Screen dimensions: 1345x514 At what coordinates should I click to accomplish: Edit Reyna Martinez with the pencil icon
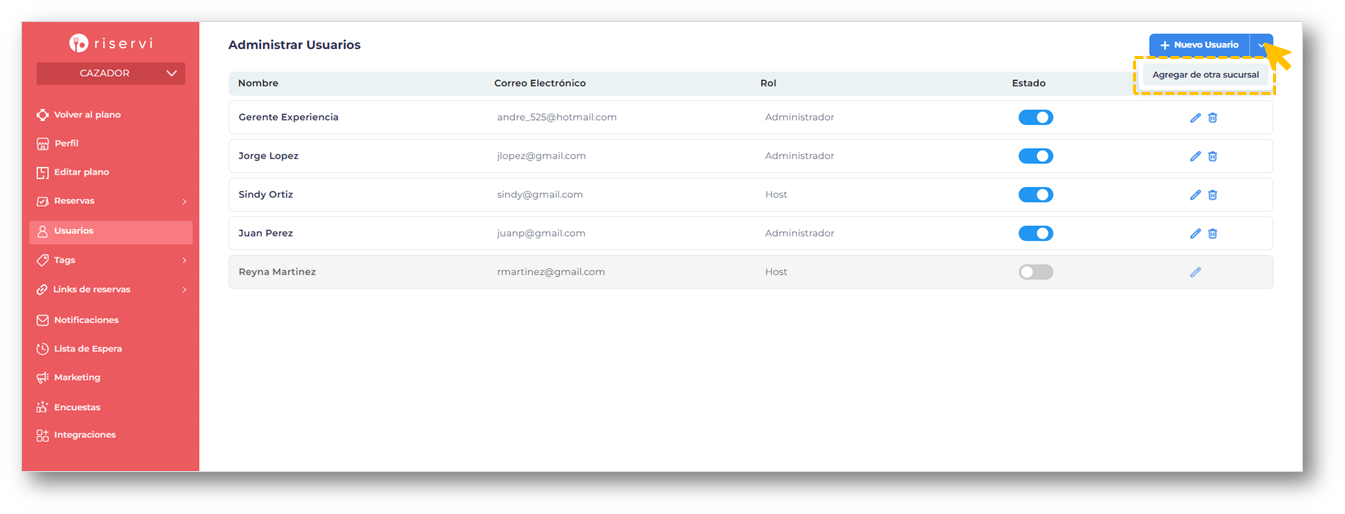click(x=1195, y=272)
